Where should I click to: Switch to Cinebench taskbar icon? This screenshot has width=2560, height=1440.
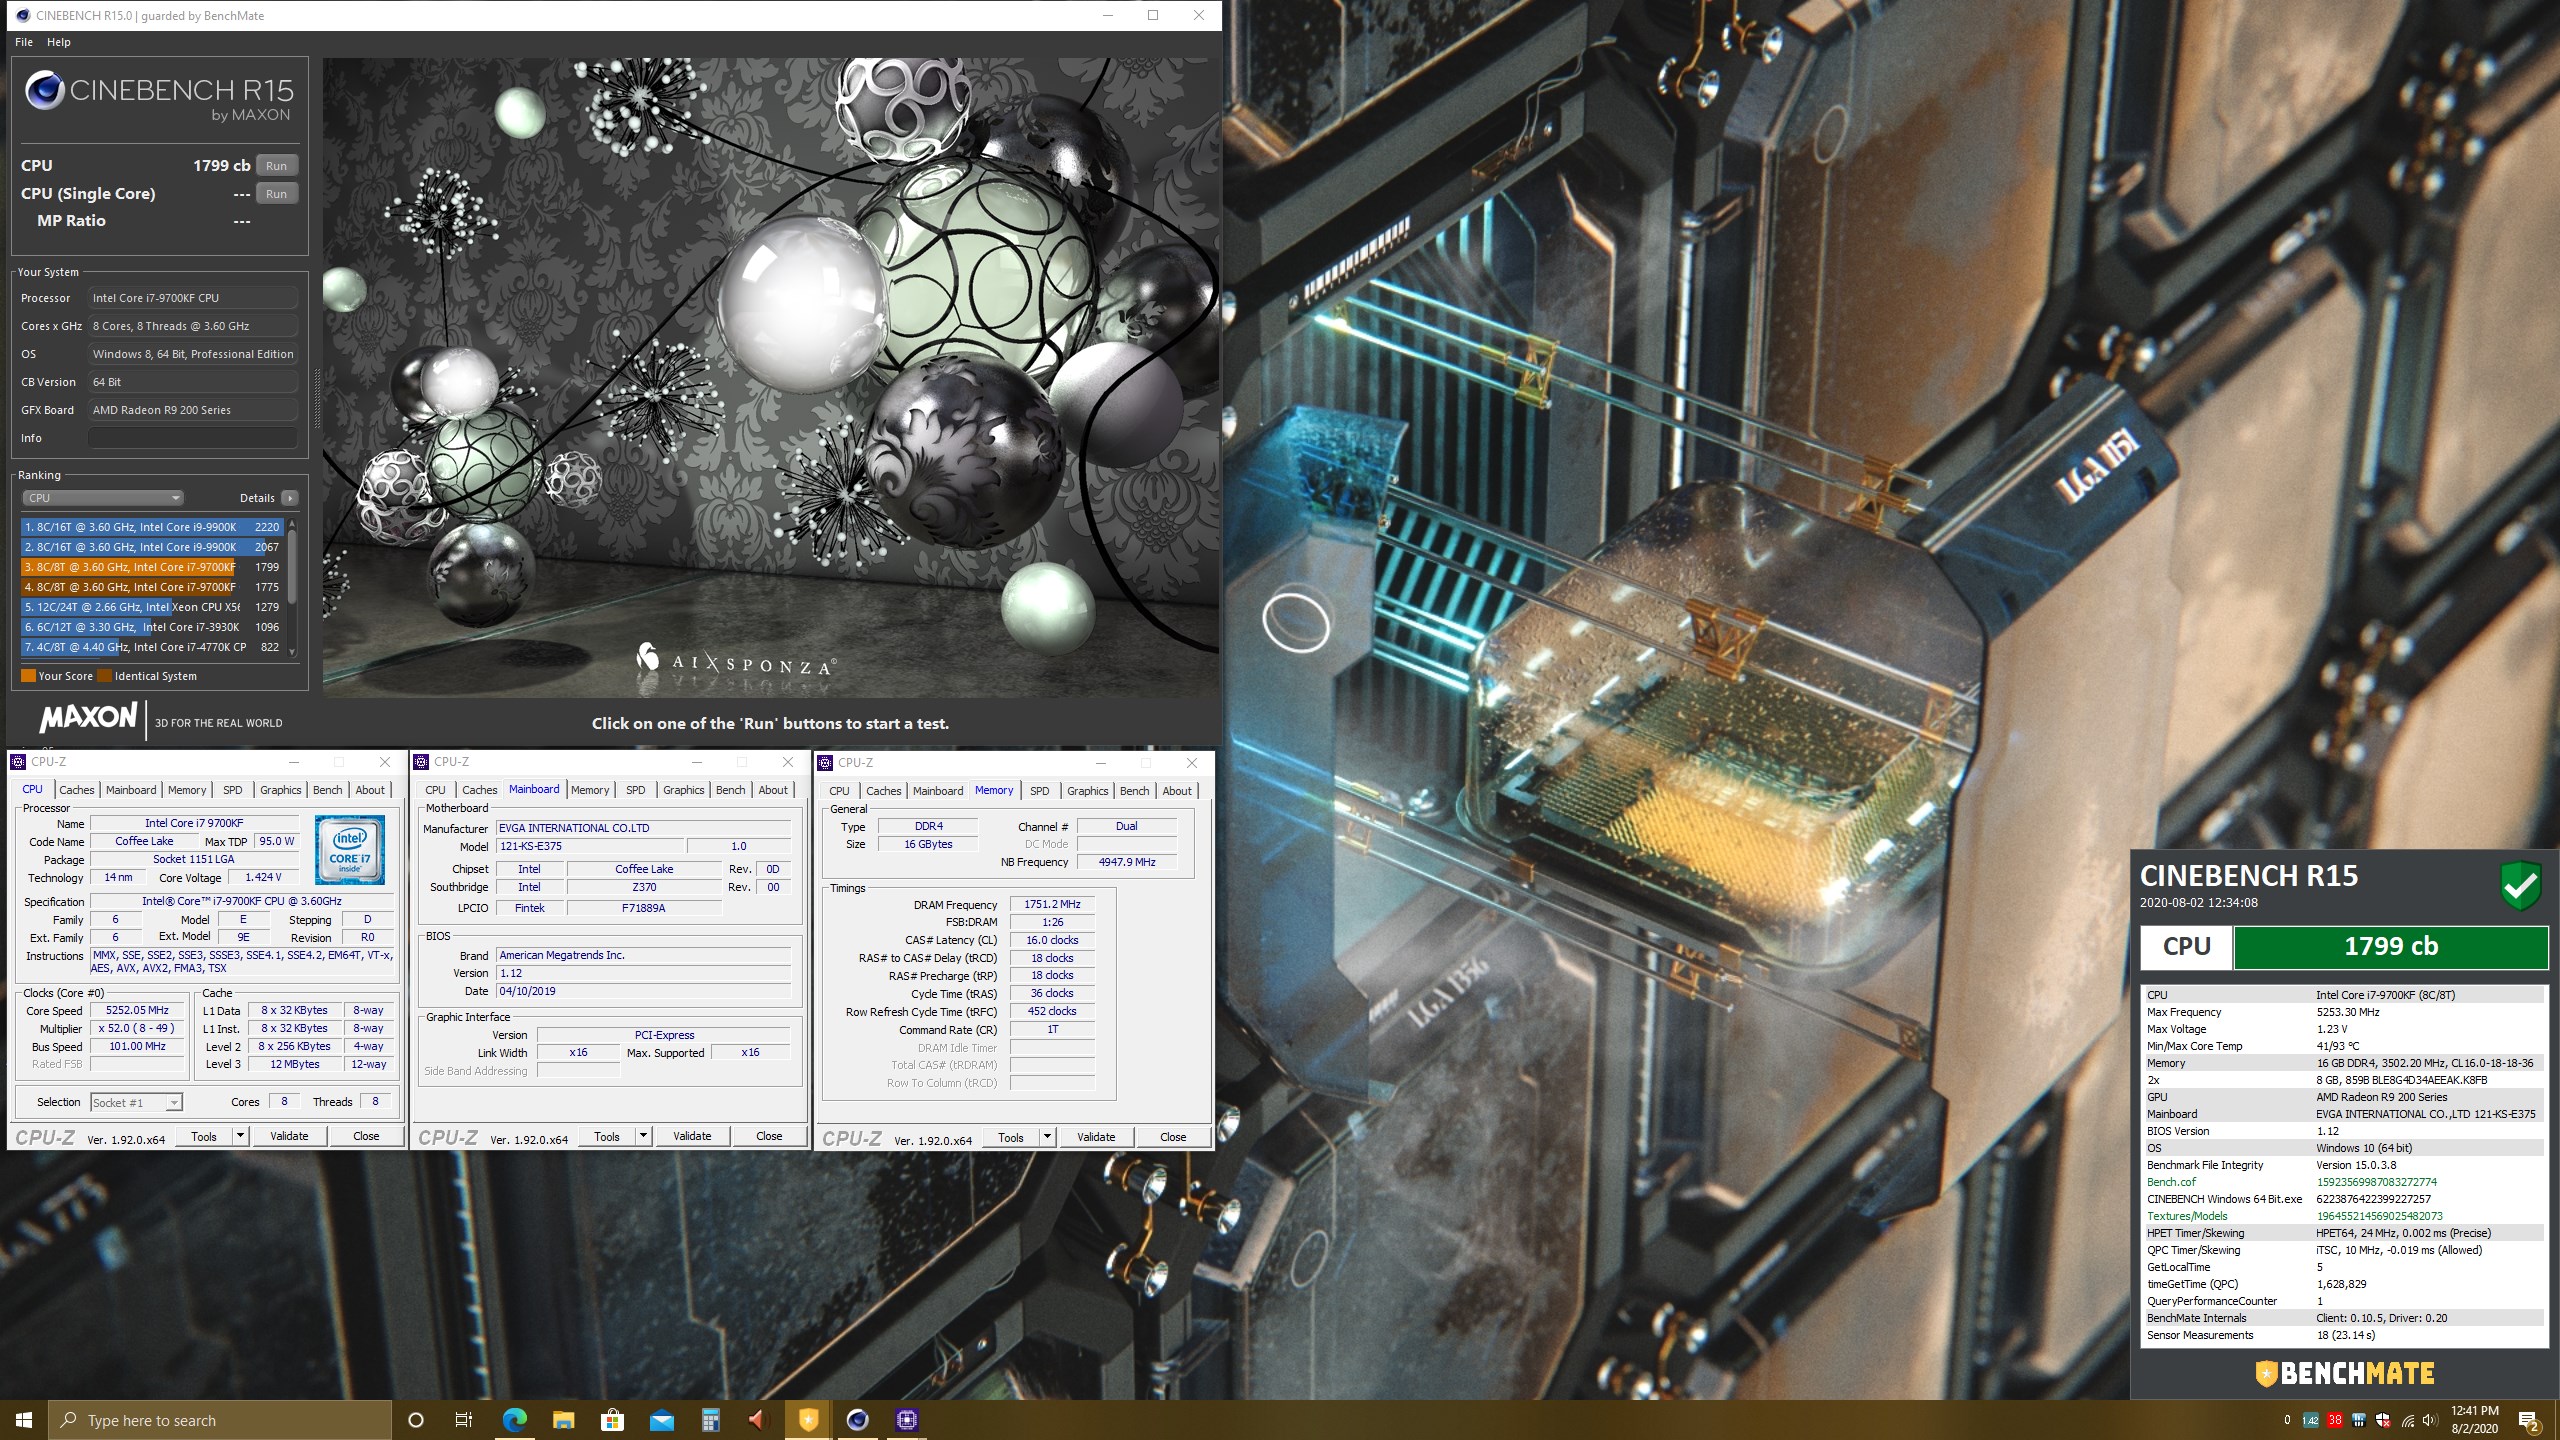click(857, 1420)
